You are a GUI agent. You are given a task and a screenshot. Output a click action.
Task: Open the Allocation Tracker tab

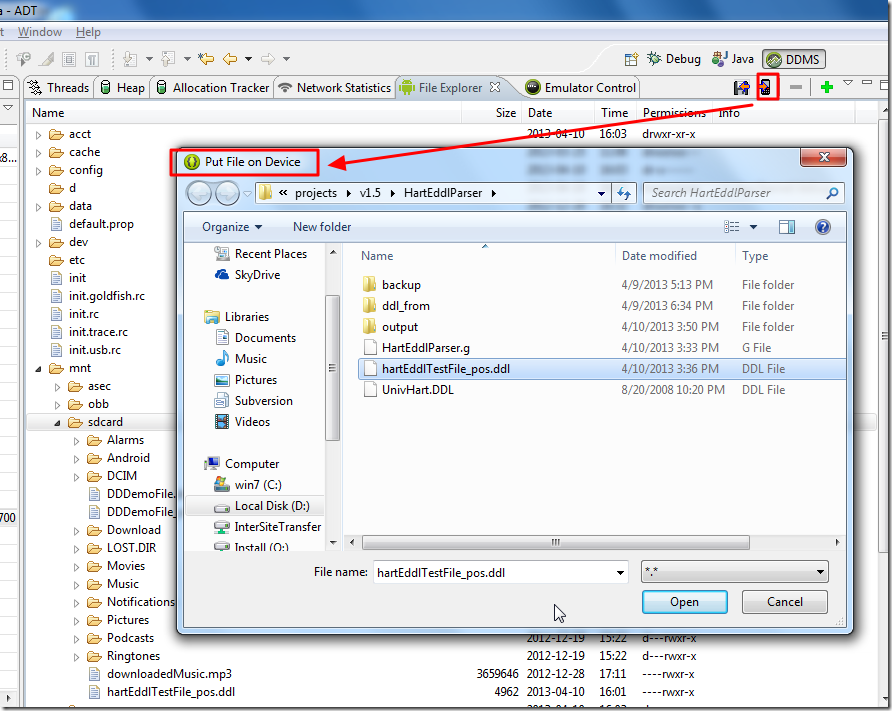[x=213, y=88]
